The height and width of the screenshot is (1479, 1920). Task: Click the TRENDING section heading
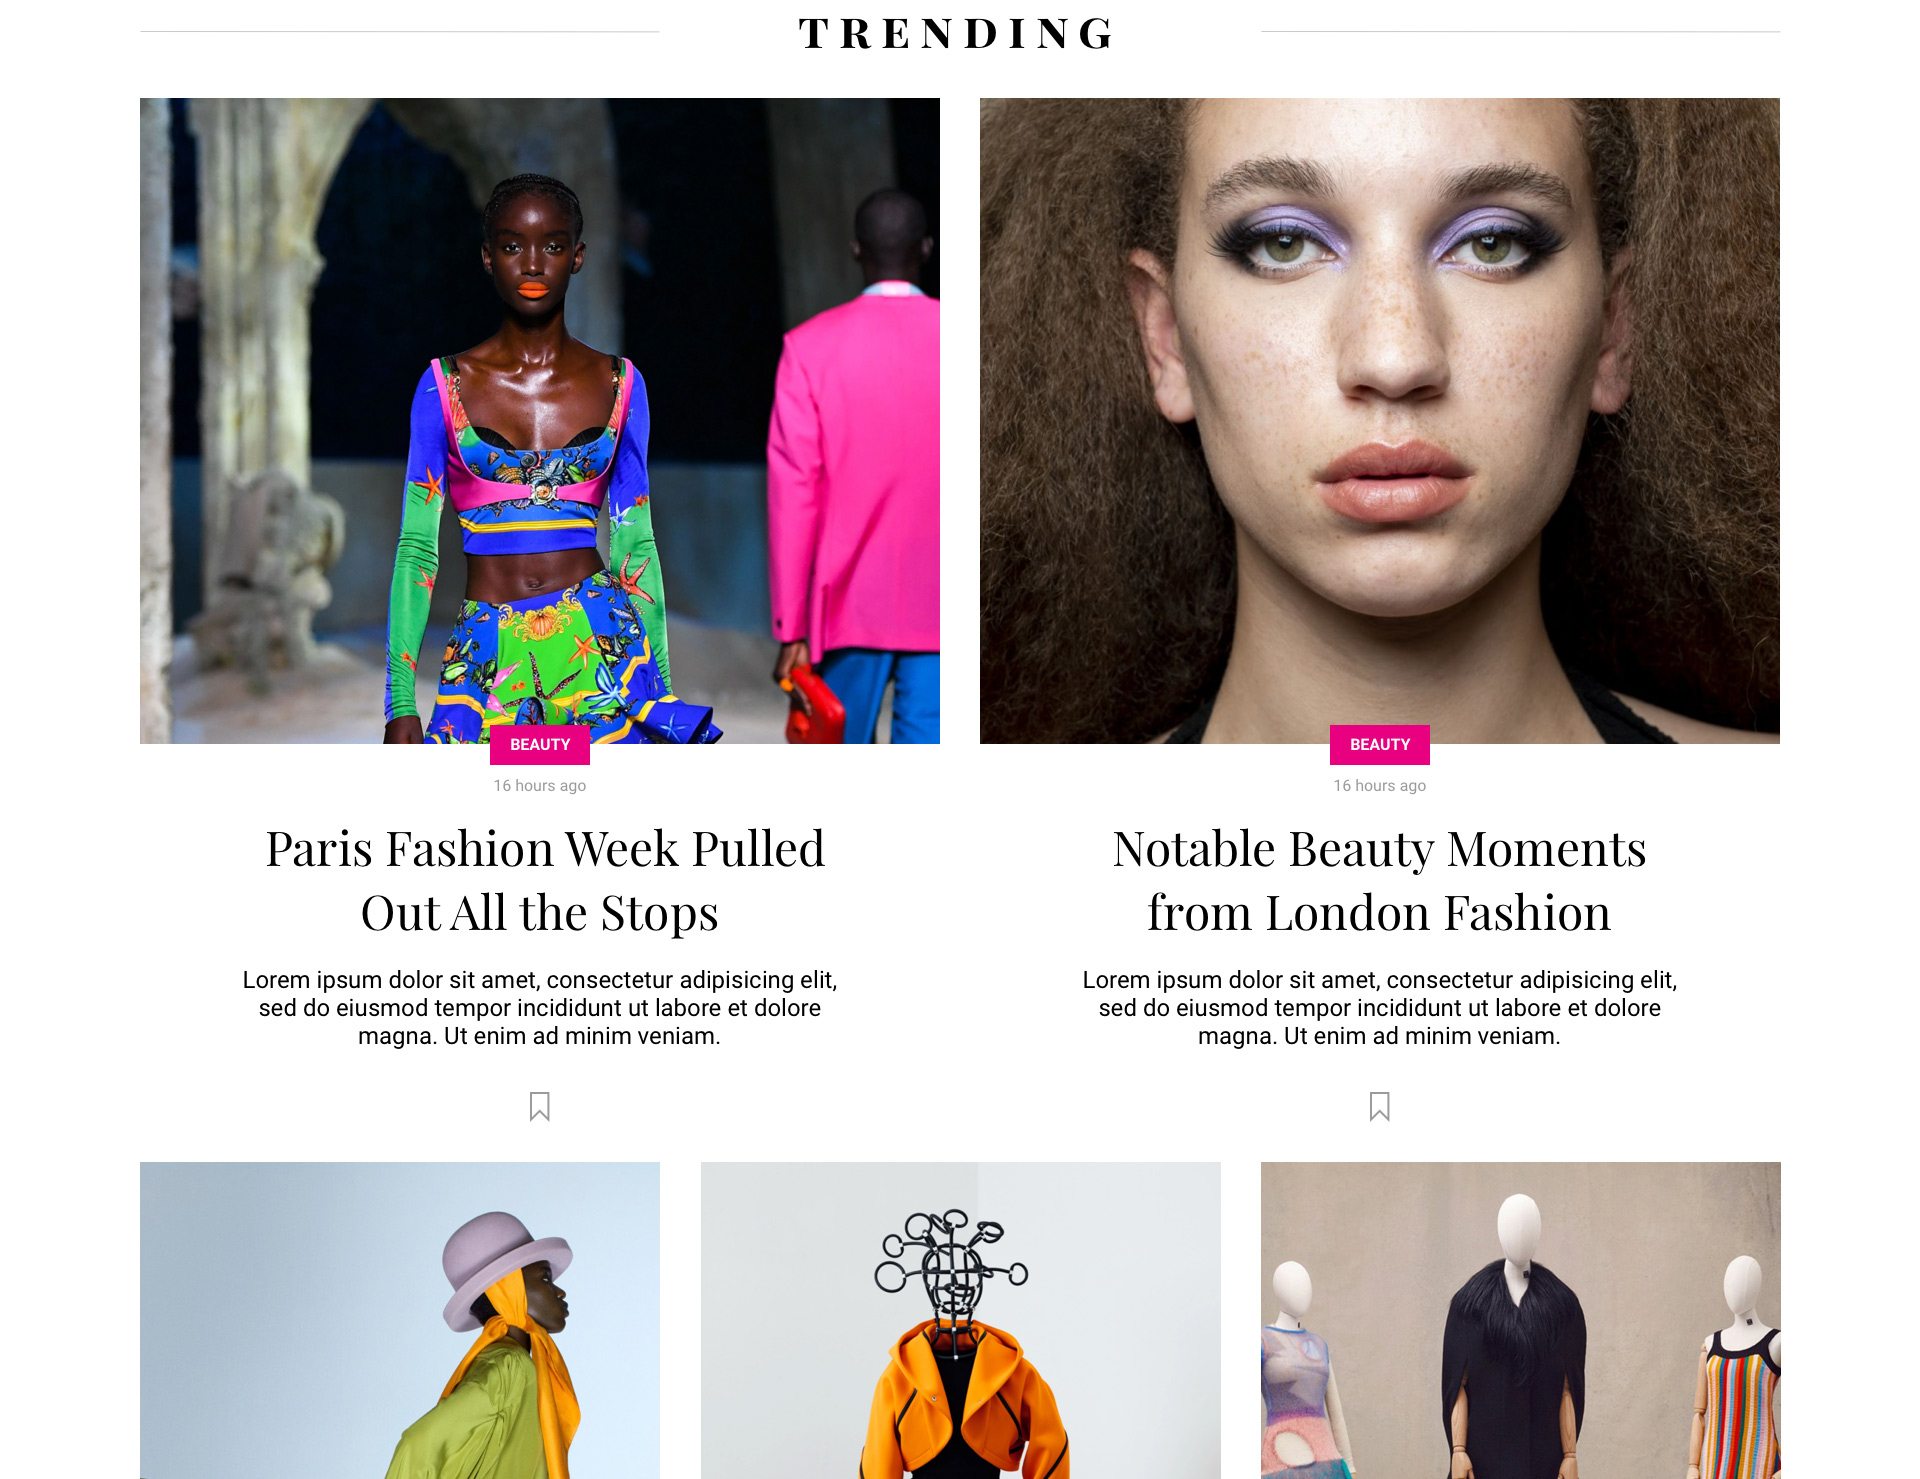[x=958, y=33]
